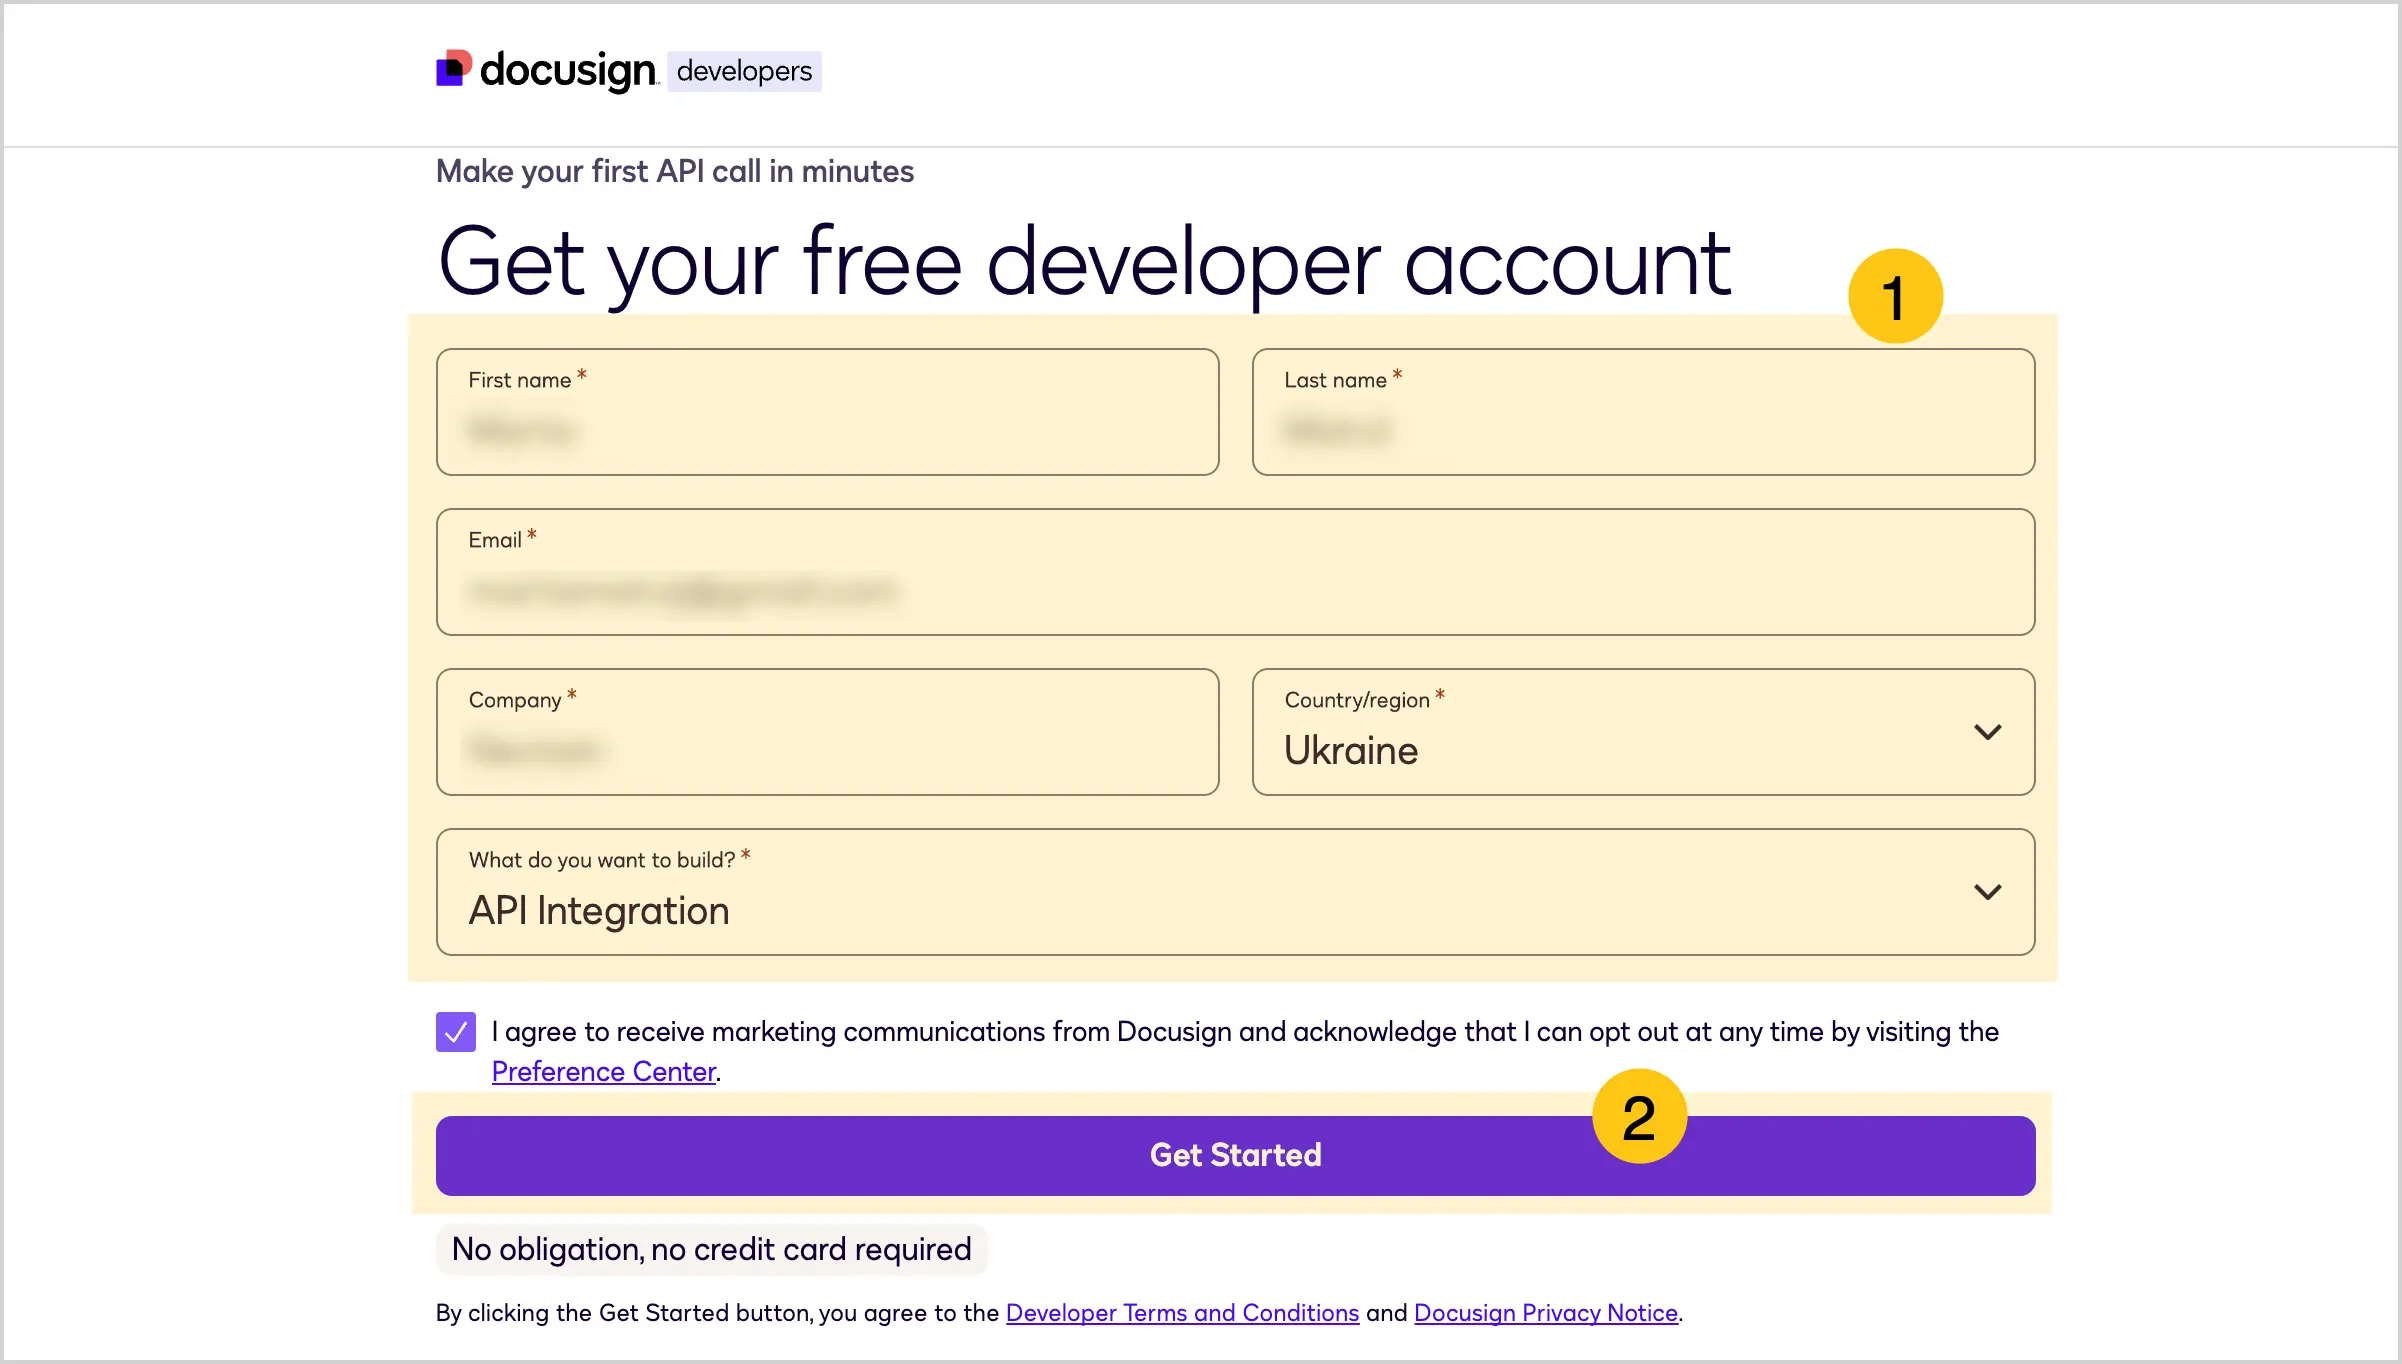The height and width of the screenshot is (1364, 2402).
Task: Open the Preference Center link
Action: [x=604, y=1072]
